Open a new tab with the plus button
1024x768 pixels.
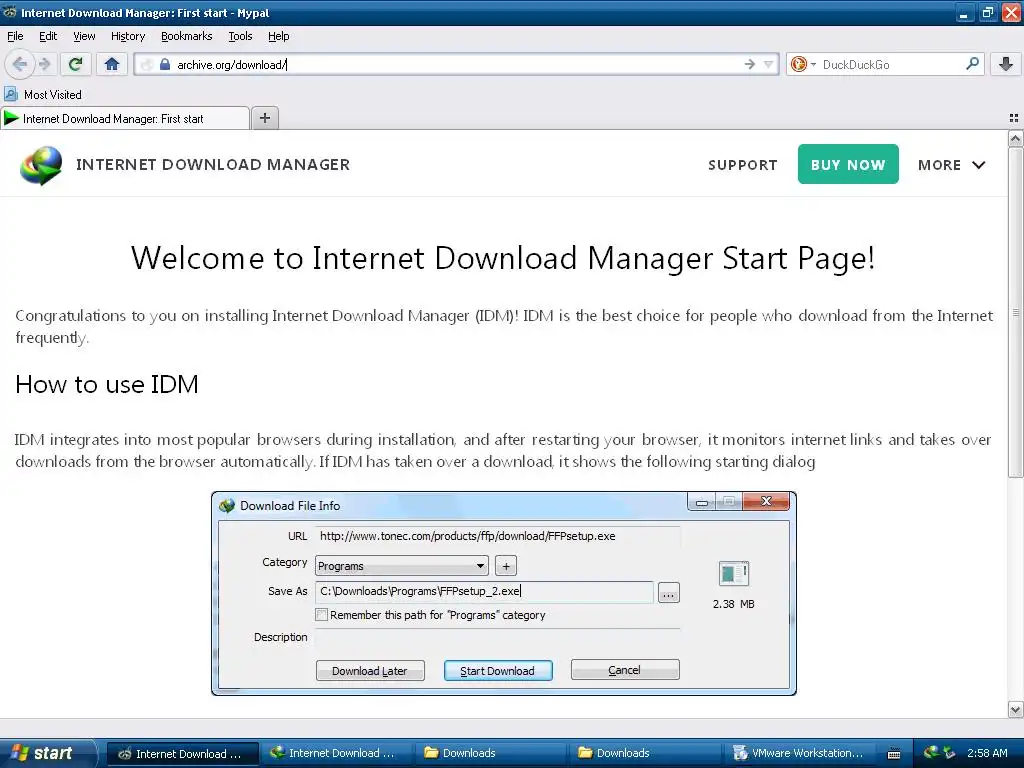(x=264, y=118)
